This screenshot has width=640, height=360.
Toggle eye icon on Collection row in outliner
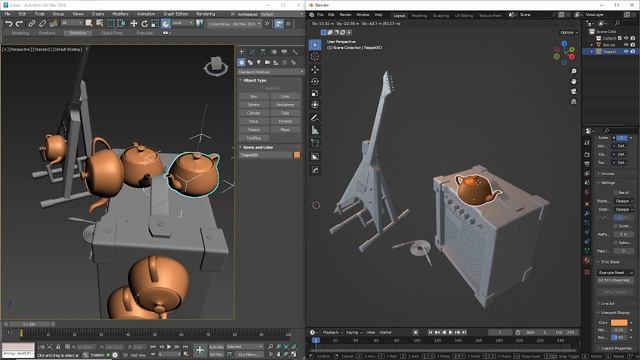[x=626, y=38]
